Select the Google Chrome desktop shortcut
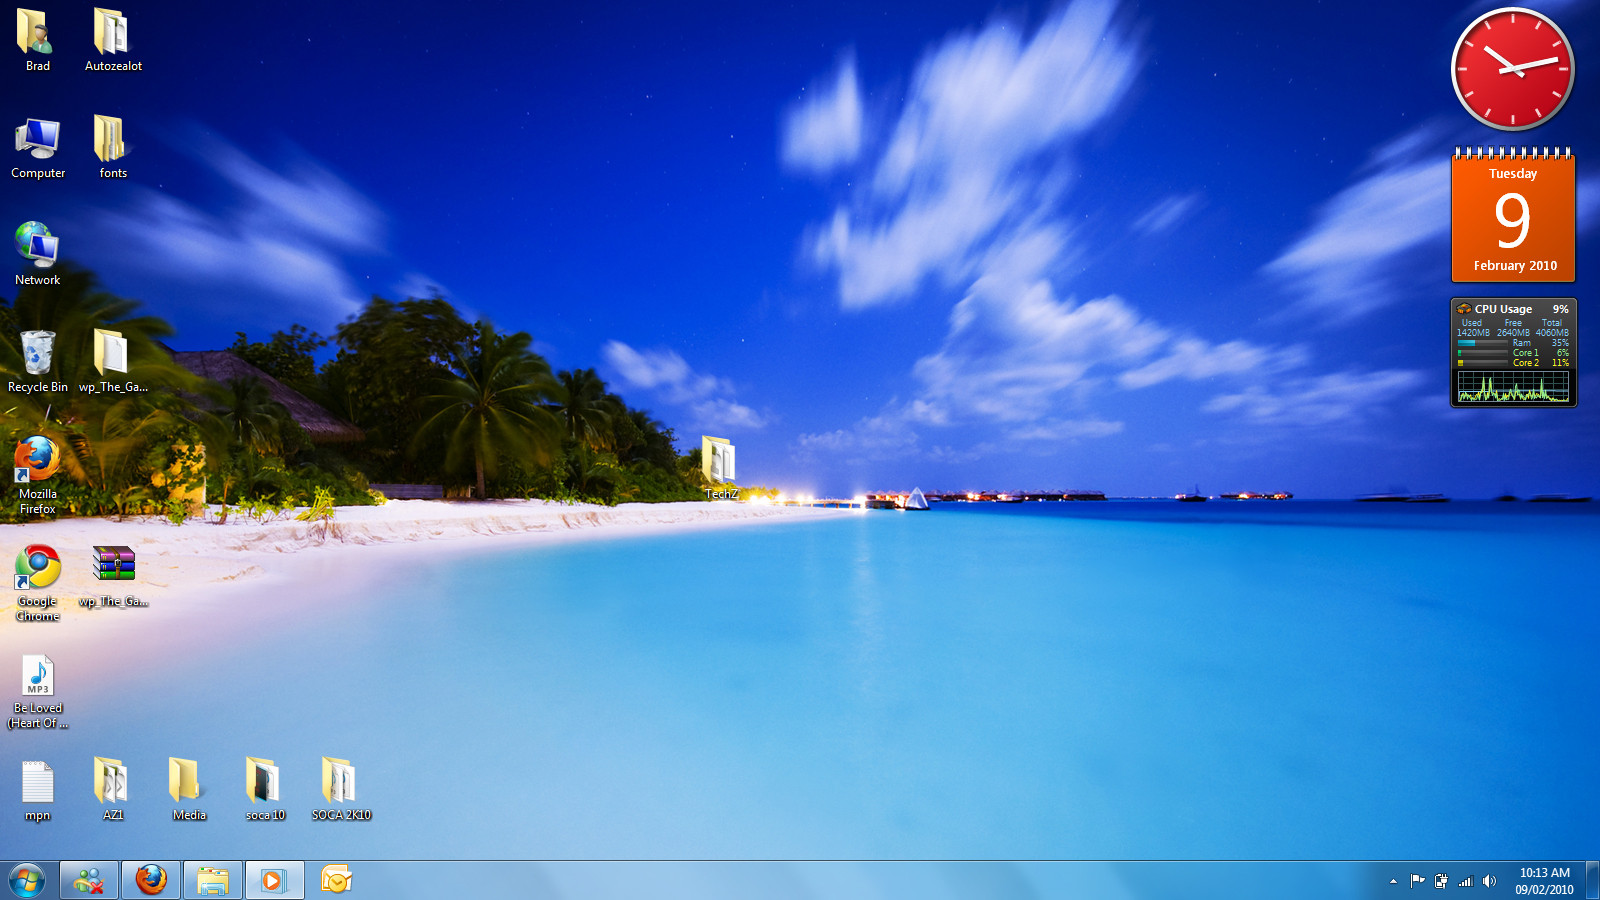The height and width of the screenshot is (900, 1600). click(38, 572)
